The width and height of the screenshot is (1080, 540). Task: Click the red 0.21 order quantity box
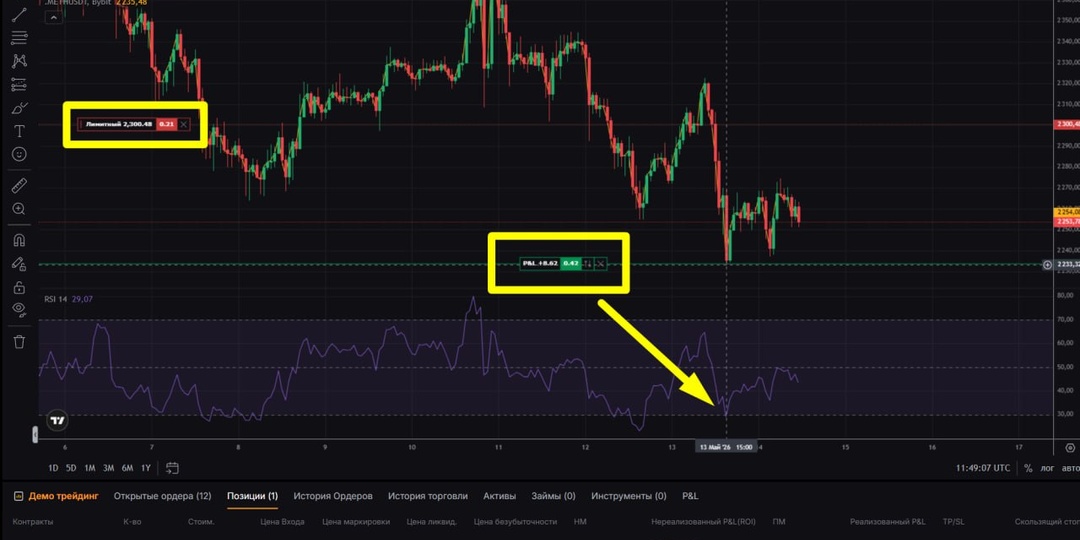(x=166, y=125)
